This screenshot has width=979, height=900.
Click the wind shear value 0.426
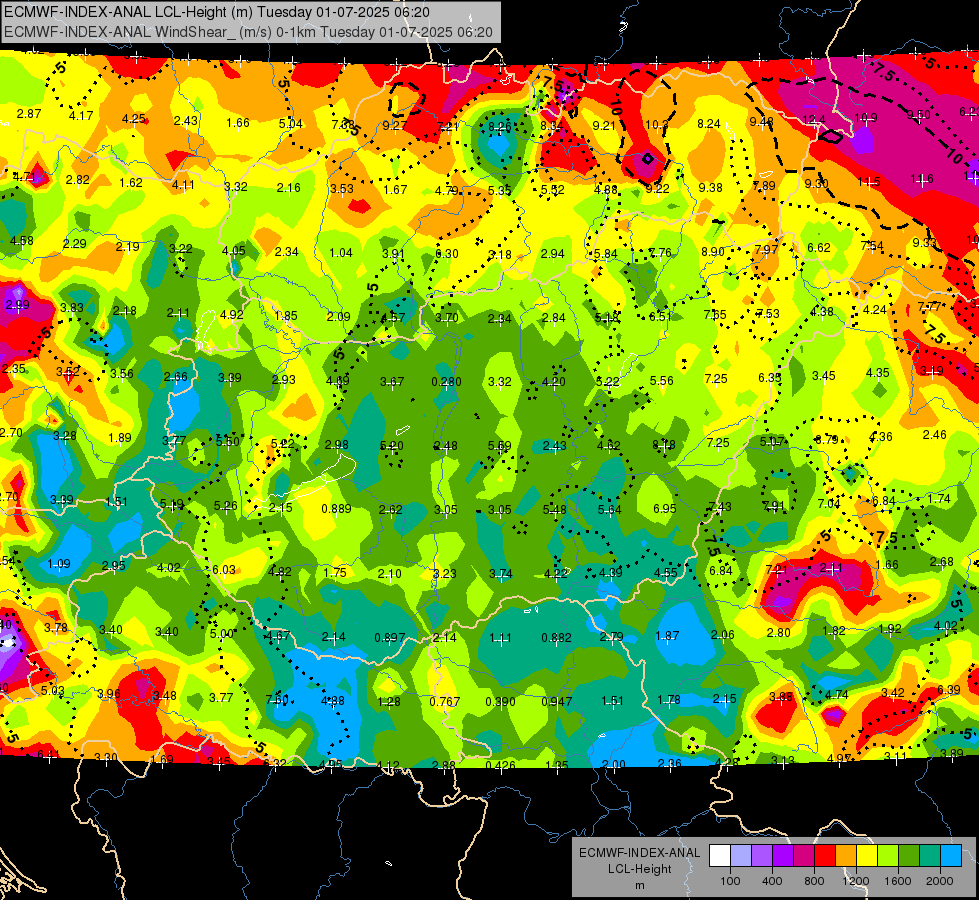pyautogui.click(x=500, y=764)
